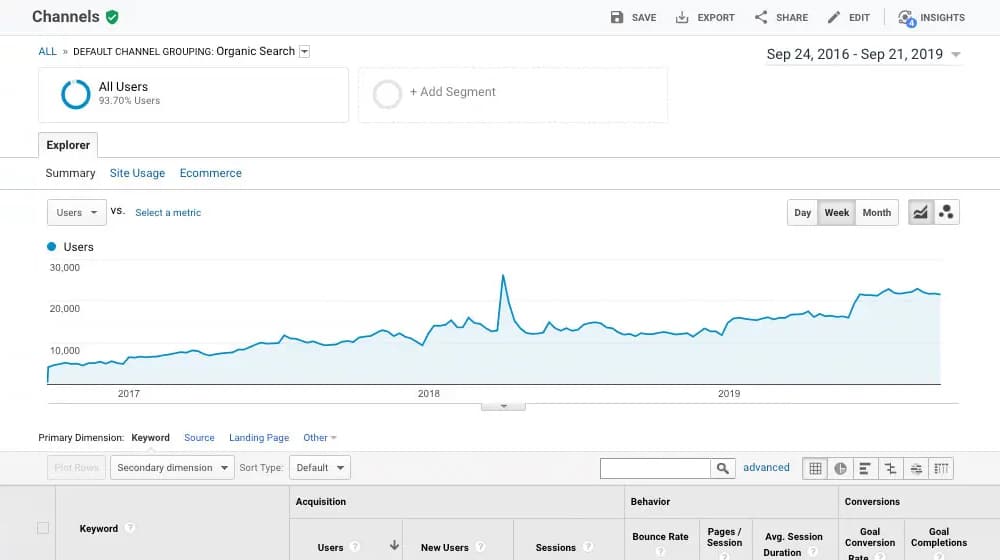Image resolution: width=1000 pixels, height=560 pixels.
Task: Check the select-all rows checkbox
Action: pos(42,528)
